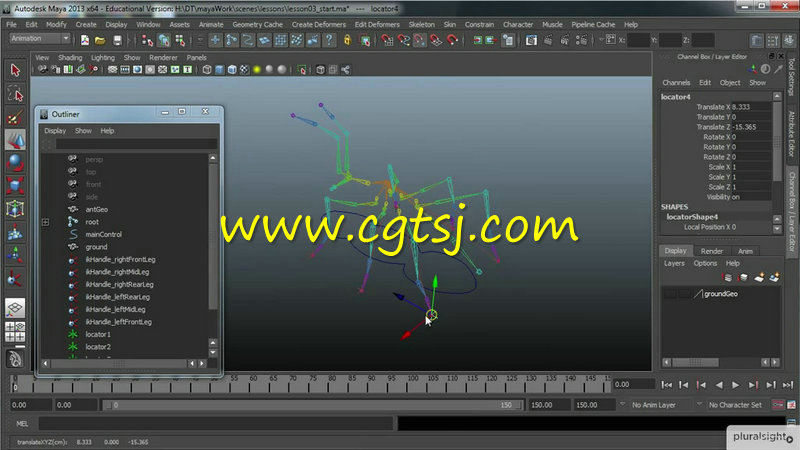Open Layer Editor Options menu
This screenshot has width=800, height=450.
point(705,263)
